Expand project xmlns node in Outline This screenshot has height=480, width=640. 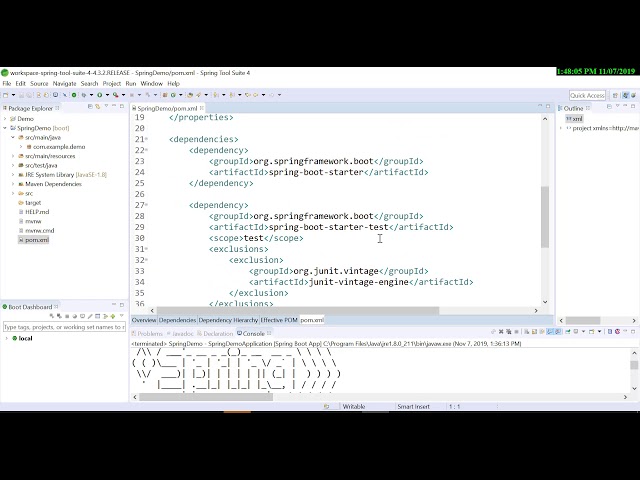click(561, 128)
